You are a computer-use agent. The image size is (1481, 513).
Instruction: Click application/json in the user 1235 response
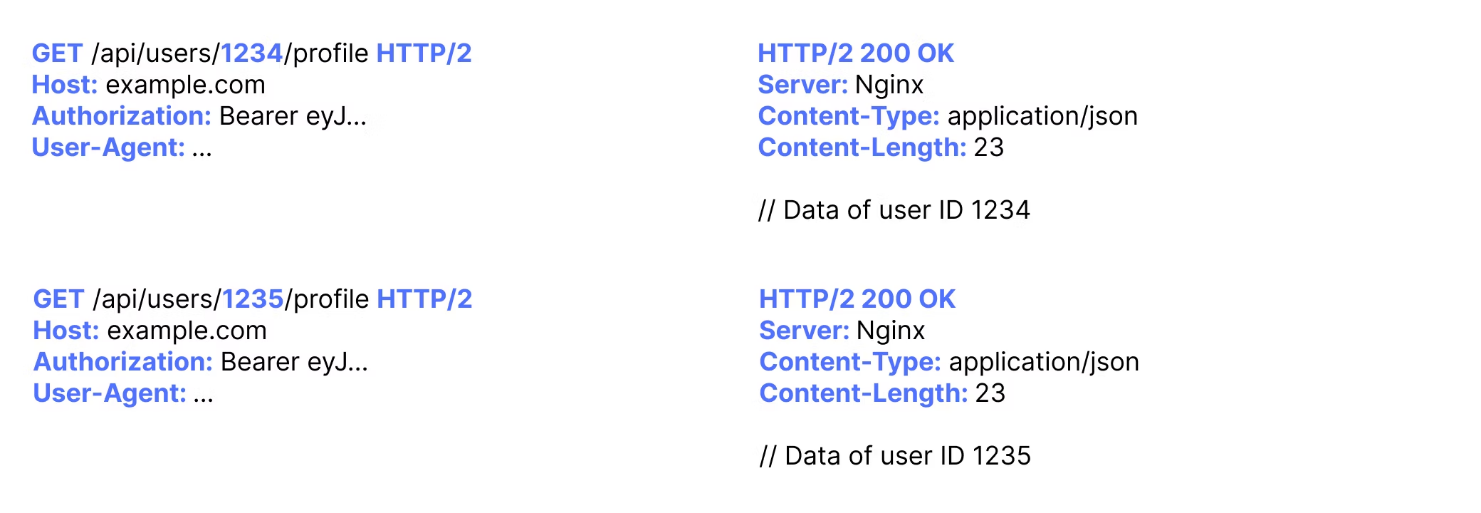1044,362
